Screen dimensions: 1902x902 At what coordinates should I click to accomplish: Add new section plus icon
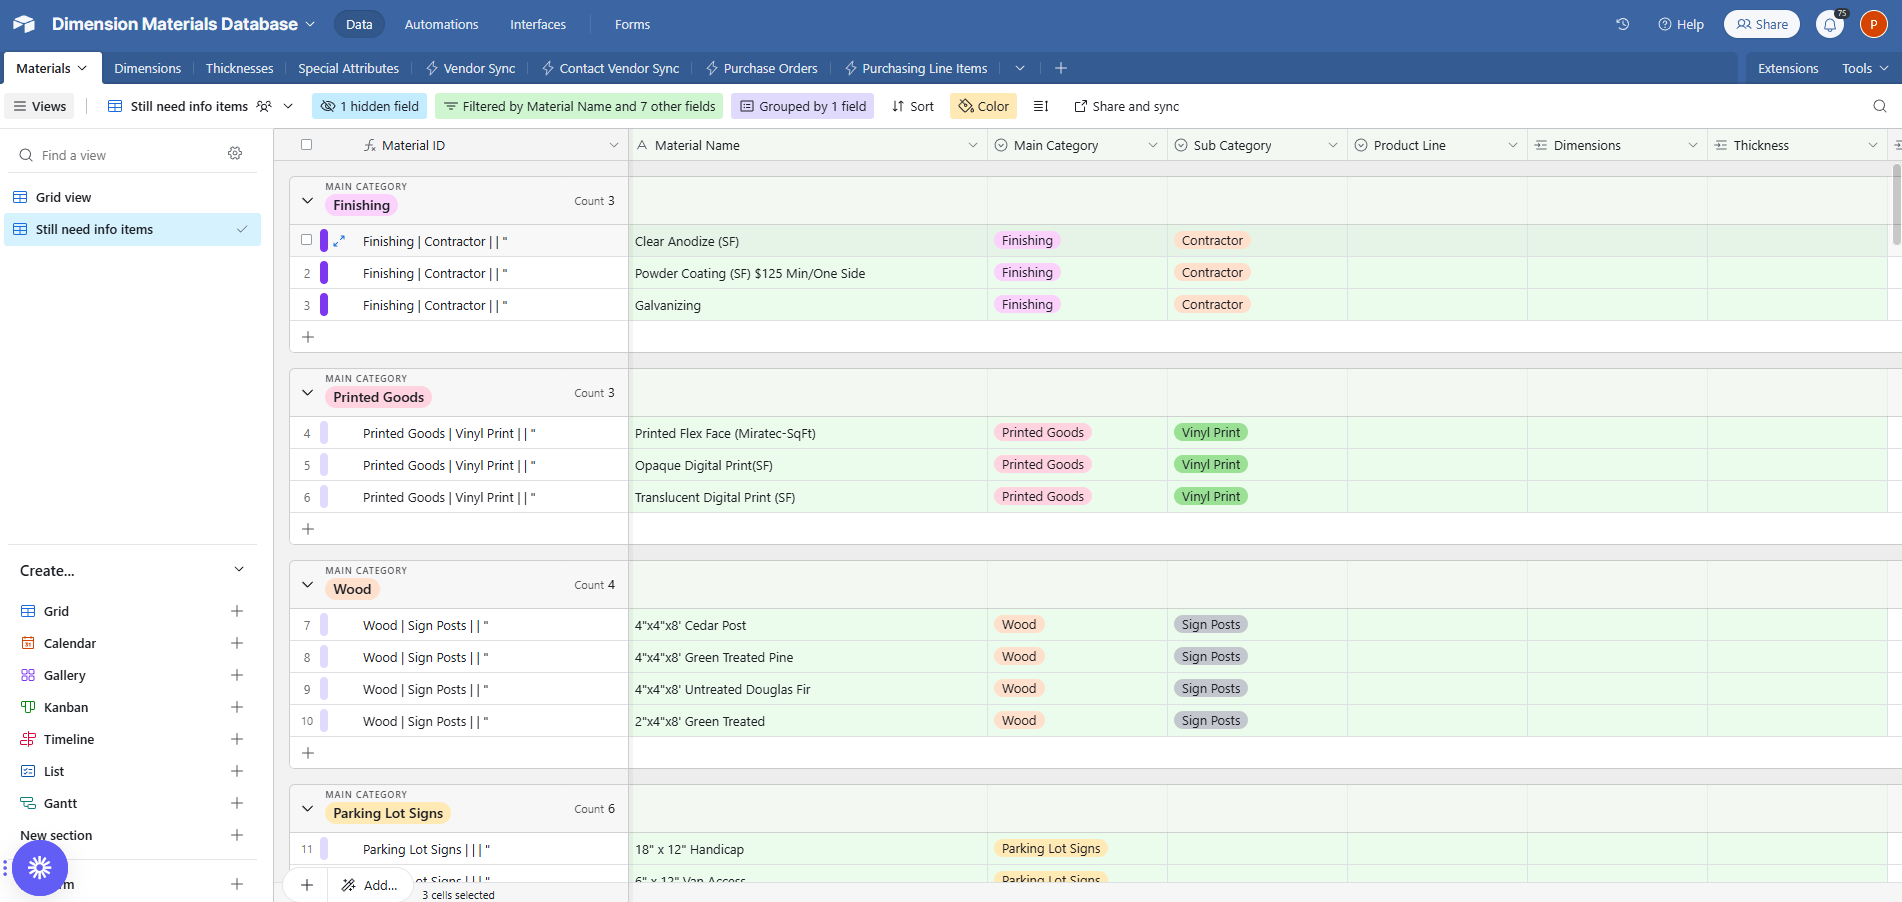pyautogui.click(x=237, y=835)
